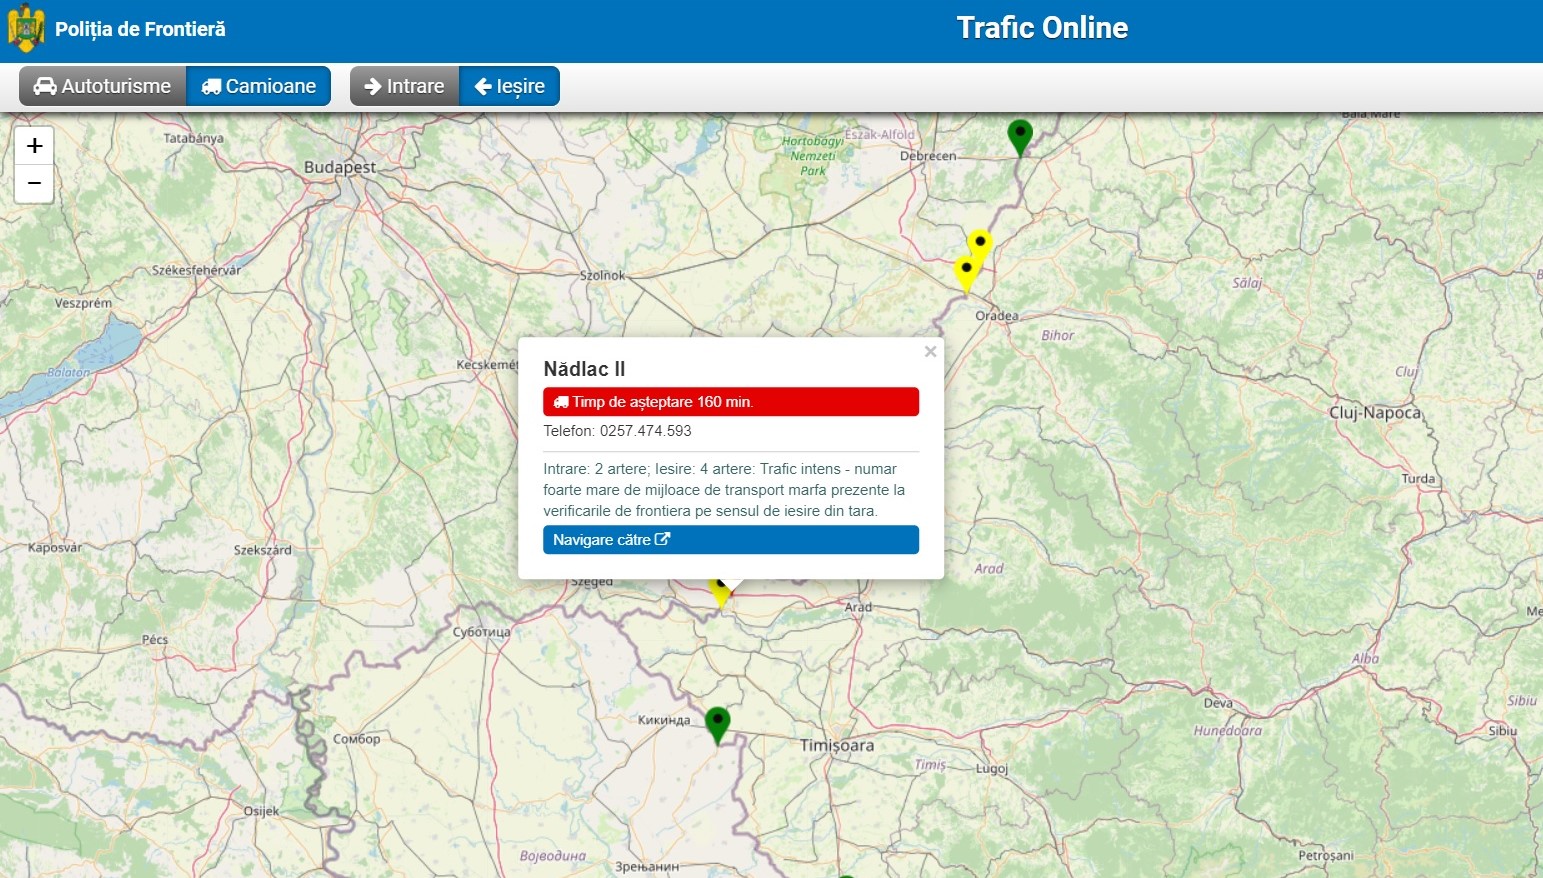
Task: Click the Nădlac II popup title
Action: click(584, 369)
